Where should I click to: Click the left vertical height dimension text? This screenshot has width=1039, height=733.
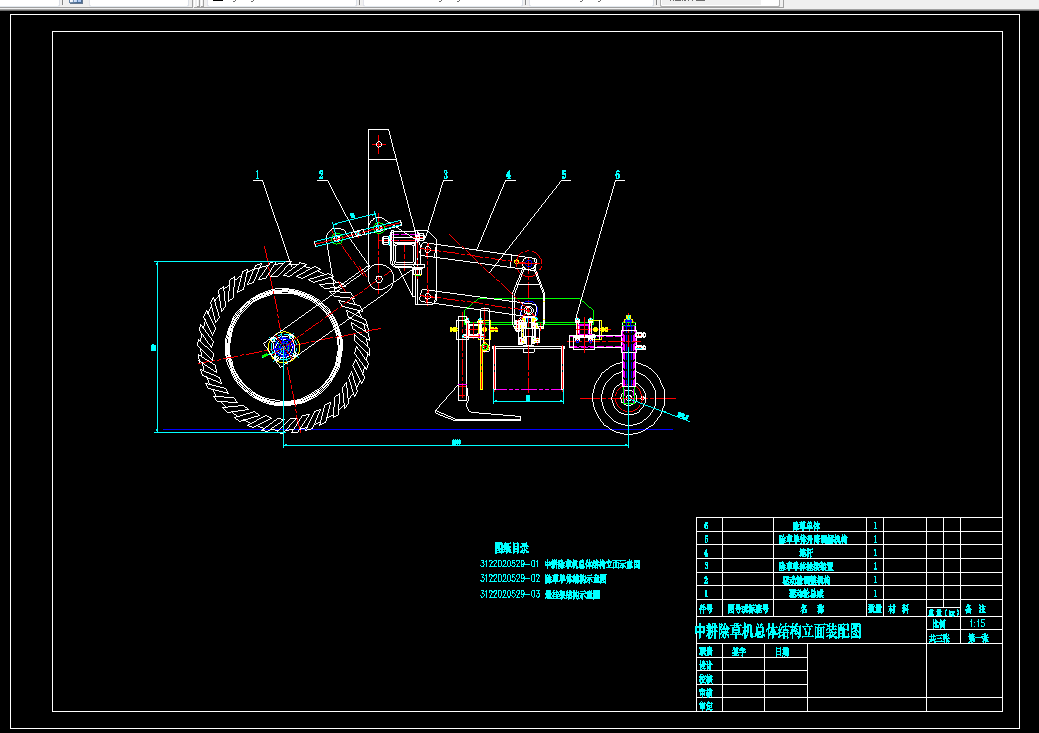click(155, 347)
